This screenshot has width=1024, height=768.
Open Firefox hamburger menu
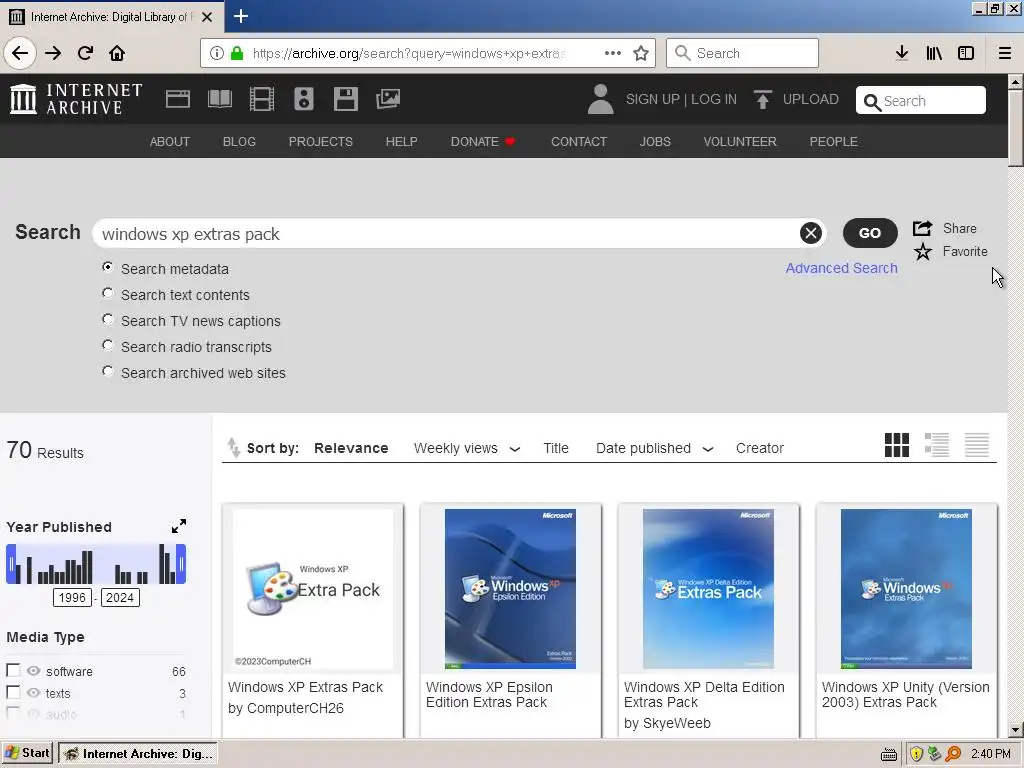click(1005, 53)
